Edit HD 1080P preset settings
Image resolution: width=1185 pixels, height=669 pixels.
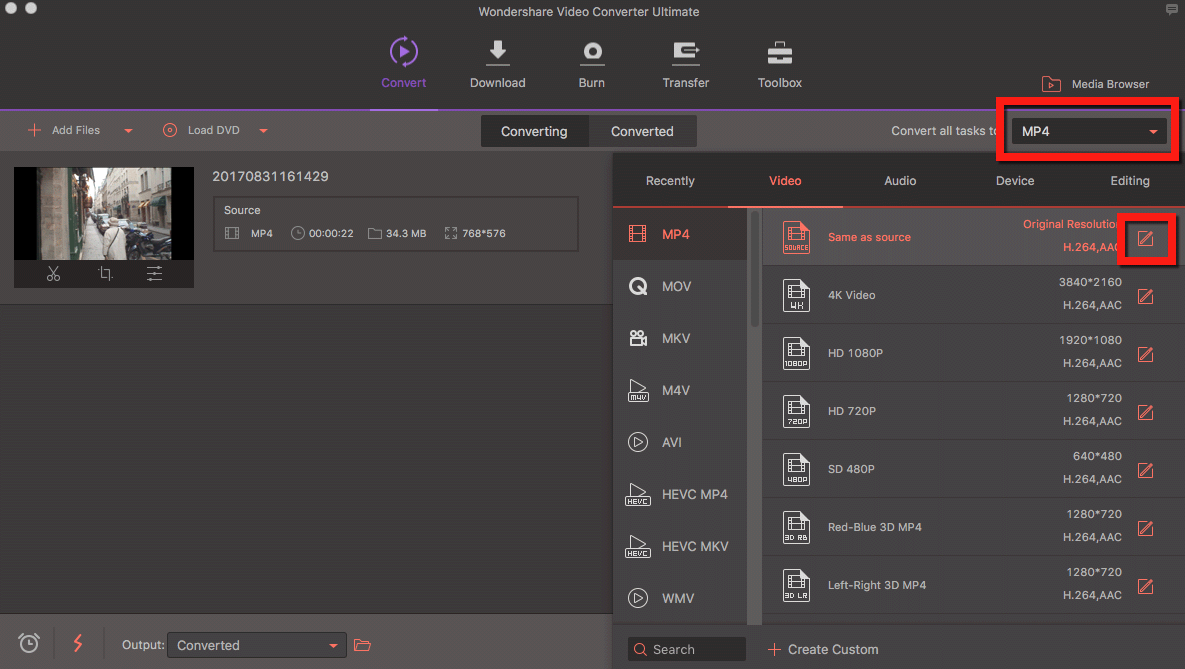(1146, 355)
